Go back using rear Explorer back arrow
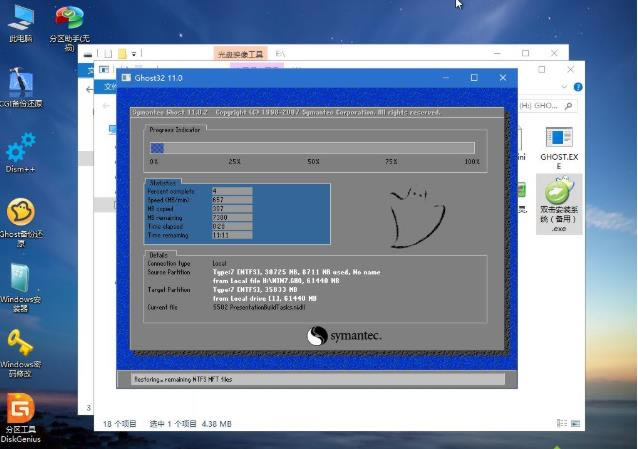 coord(90,89)
